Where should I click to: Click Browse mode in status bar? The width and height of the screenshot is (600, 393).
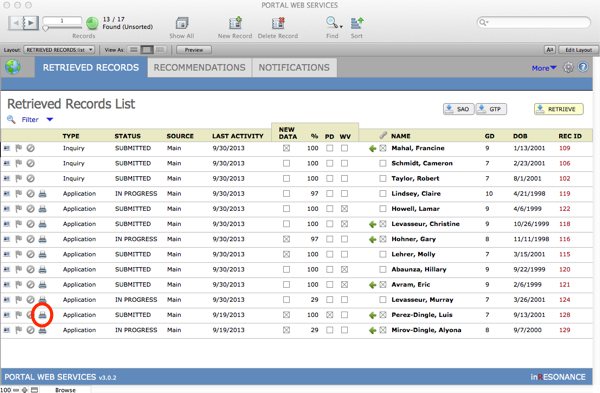click(65, 390)
